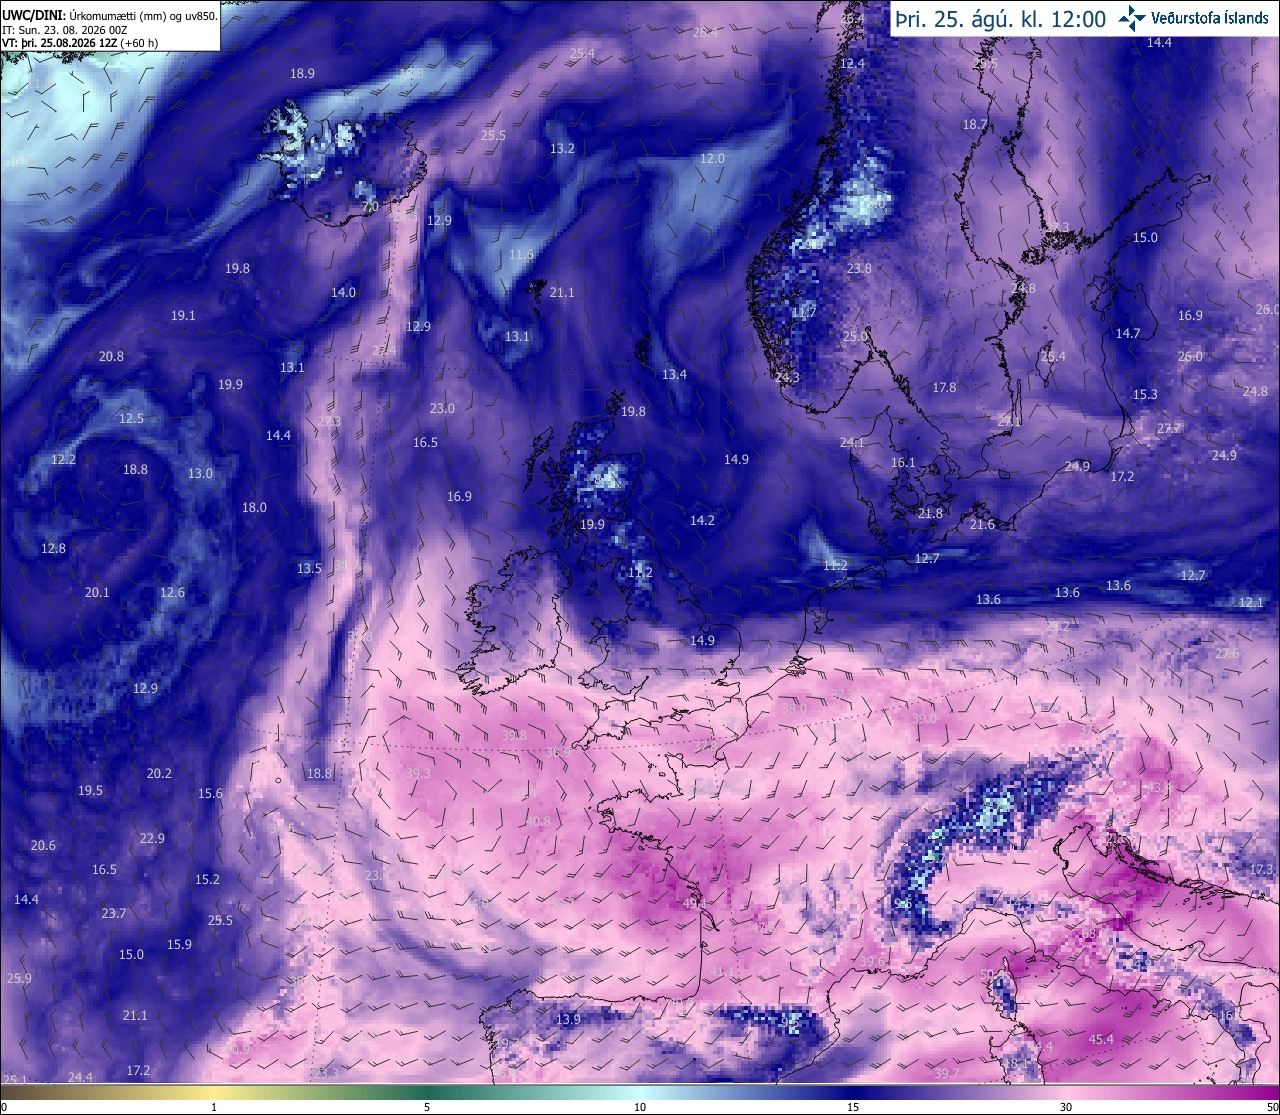Click the VT: 25.08.2026 12Z (+60 h) line
This screenshot has height=1115, width=1280.
tap(80, 43)
